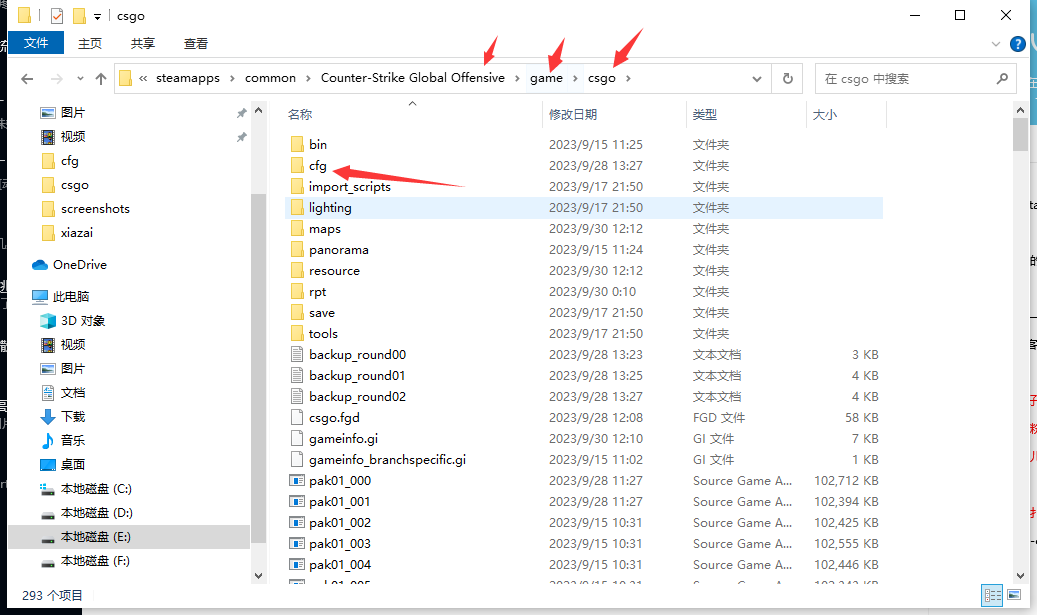This screenshot has width=1037, height=615.
Task: Switch to the 共享 ribbon tab
Action: pos(143,43)
